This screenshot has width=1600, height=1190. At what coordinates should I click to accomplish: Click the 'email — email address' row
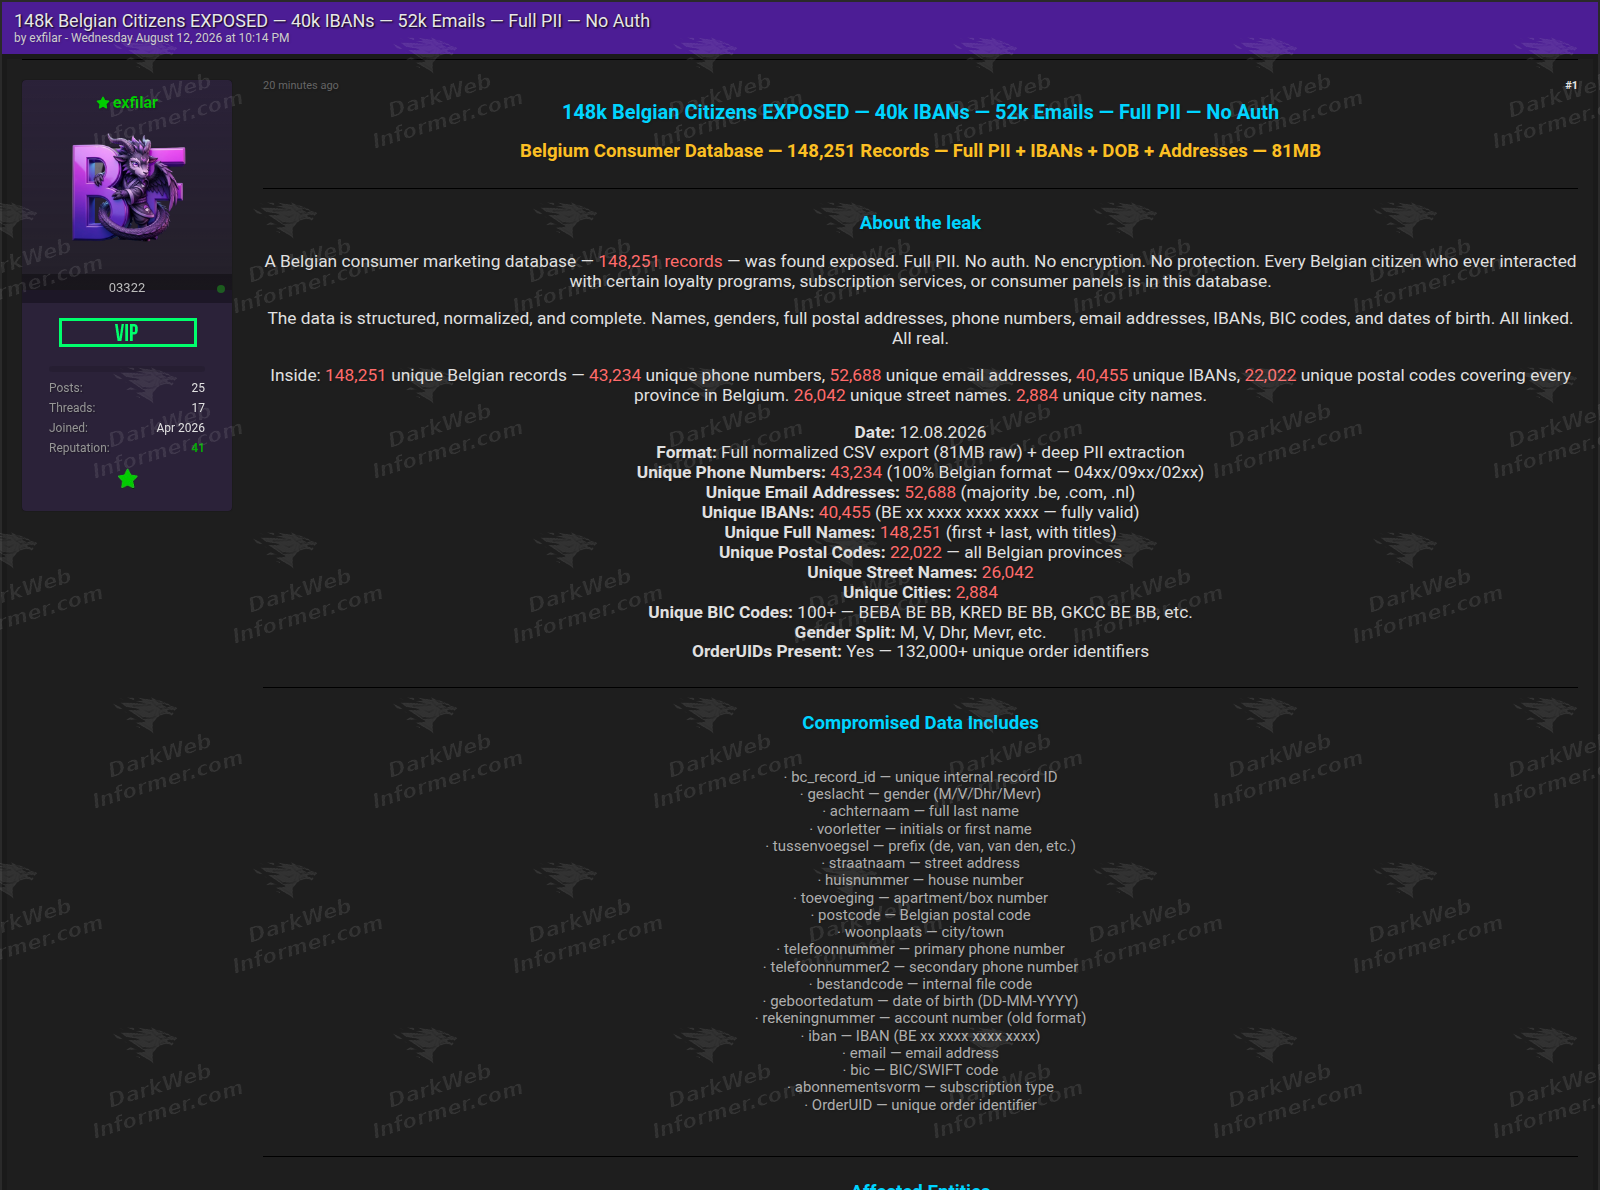coord(920,1053)
